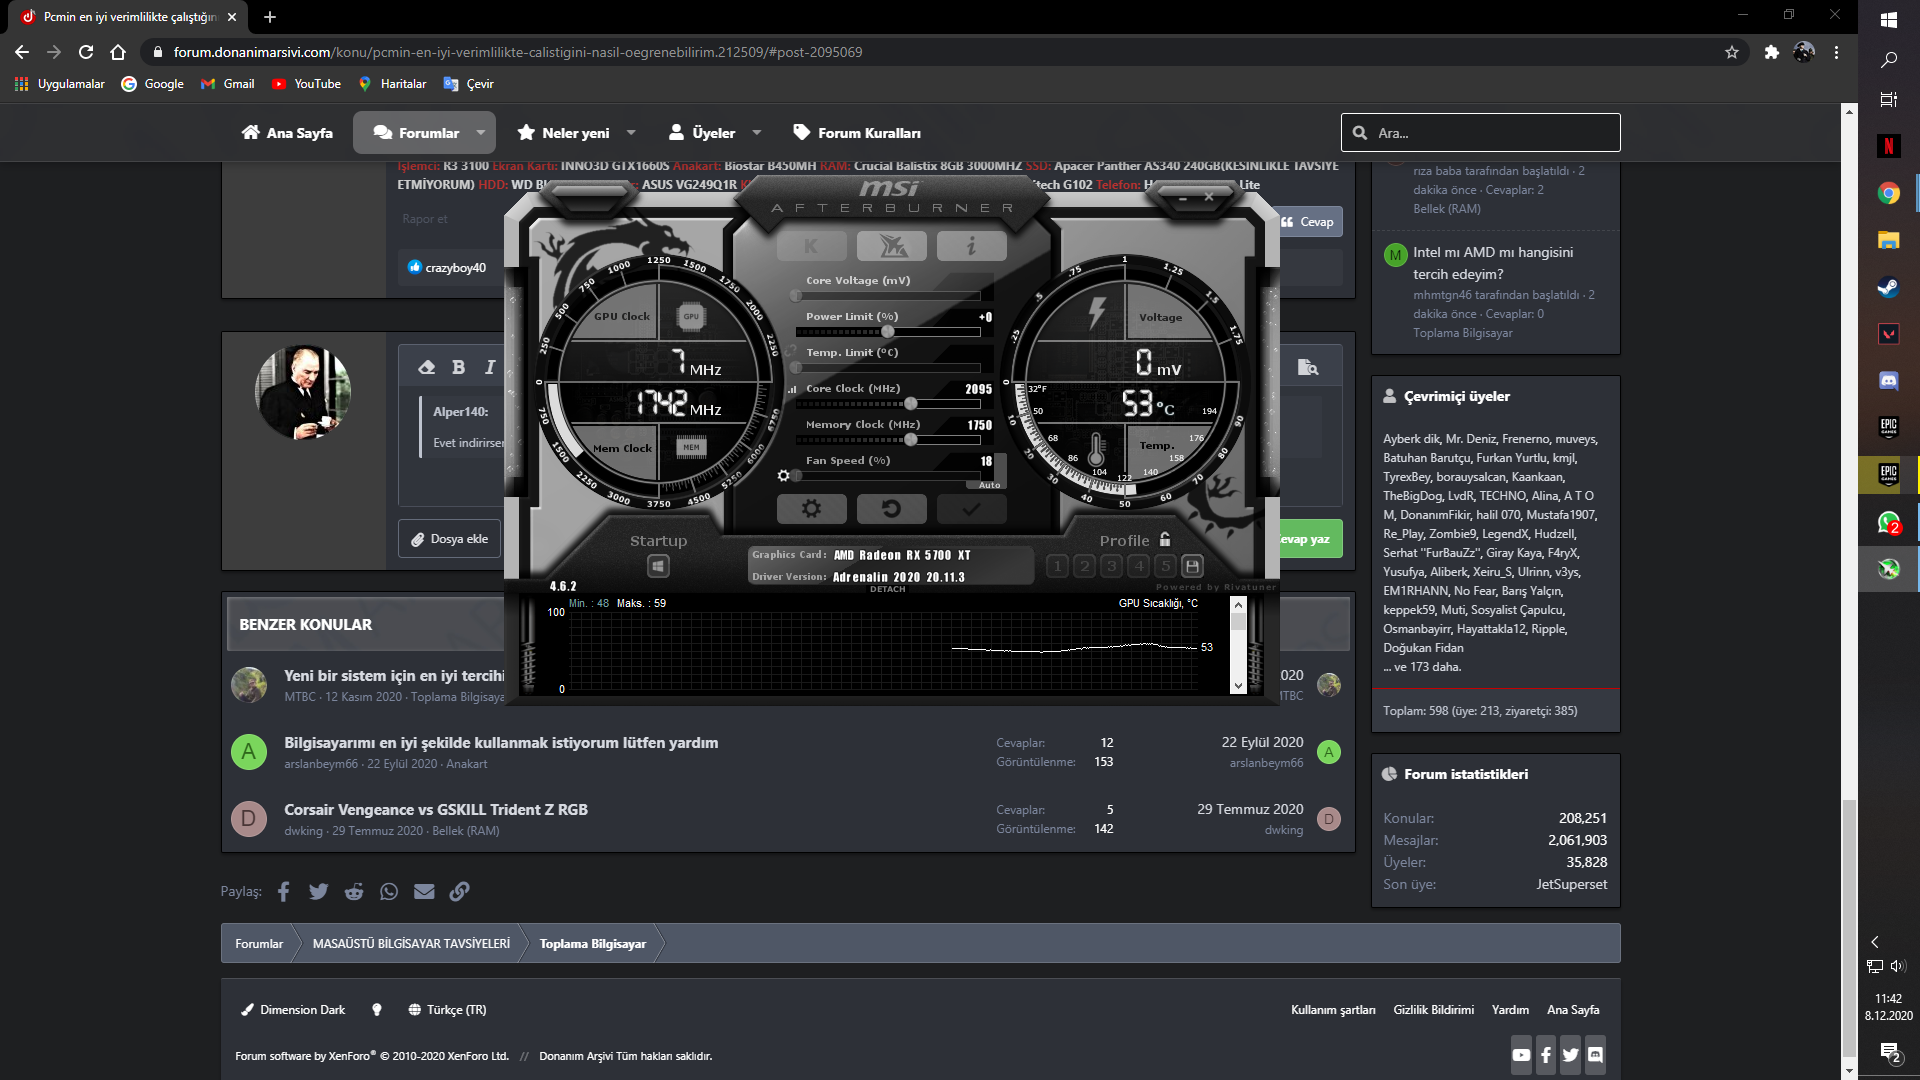1920x1080 pixels.
Task: Reload the forum page
Action: pyautogui.click(x=86, y=52)
